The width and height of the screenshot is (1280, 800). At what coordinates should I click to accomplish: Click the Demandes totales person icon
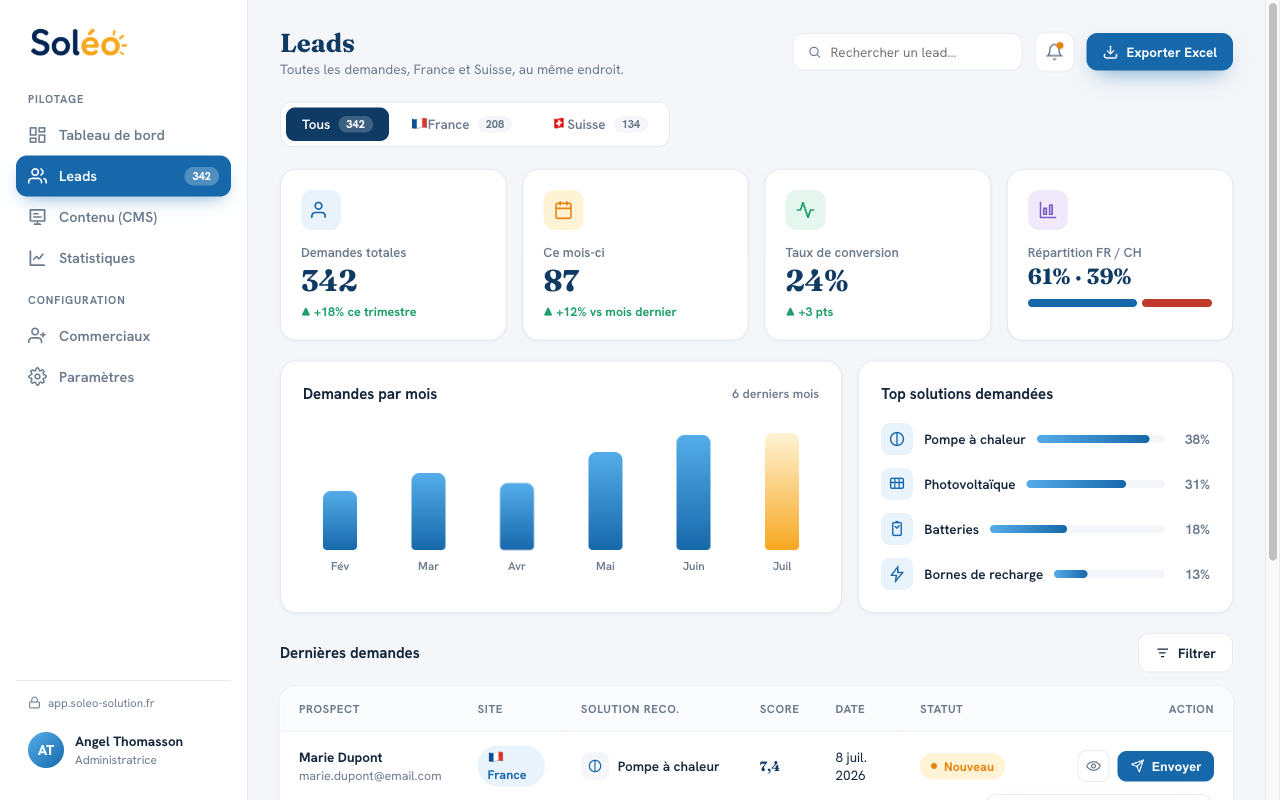[321, 210]
